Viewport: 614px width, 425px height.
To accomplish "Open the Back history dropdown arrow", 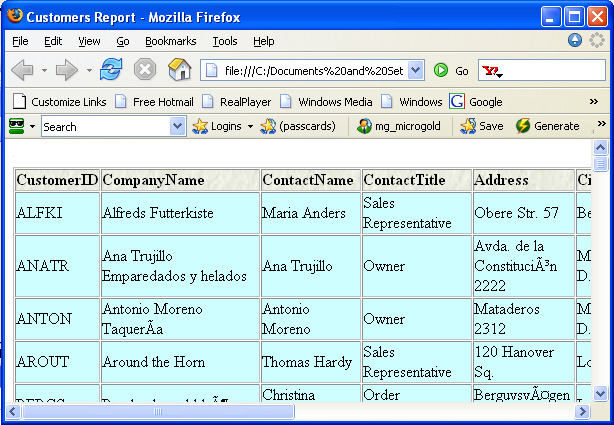I will [44, 71].
